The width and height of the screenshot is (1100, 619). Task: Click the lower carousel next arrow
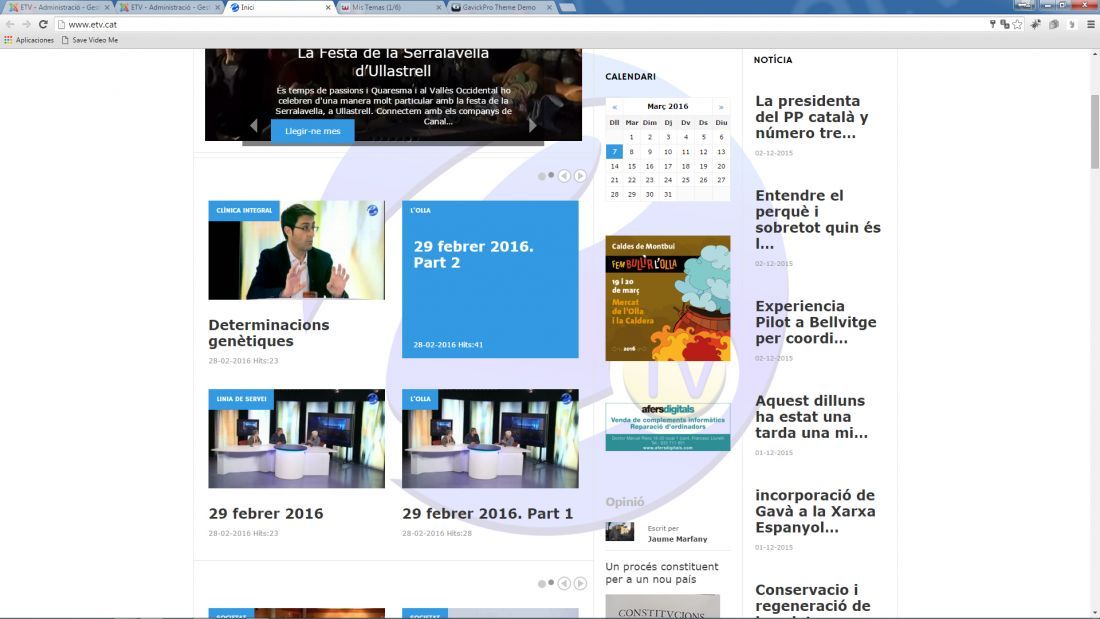580,583
